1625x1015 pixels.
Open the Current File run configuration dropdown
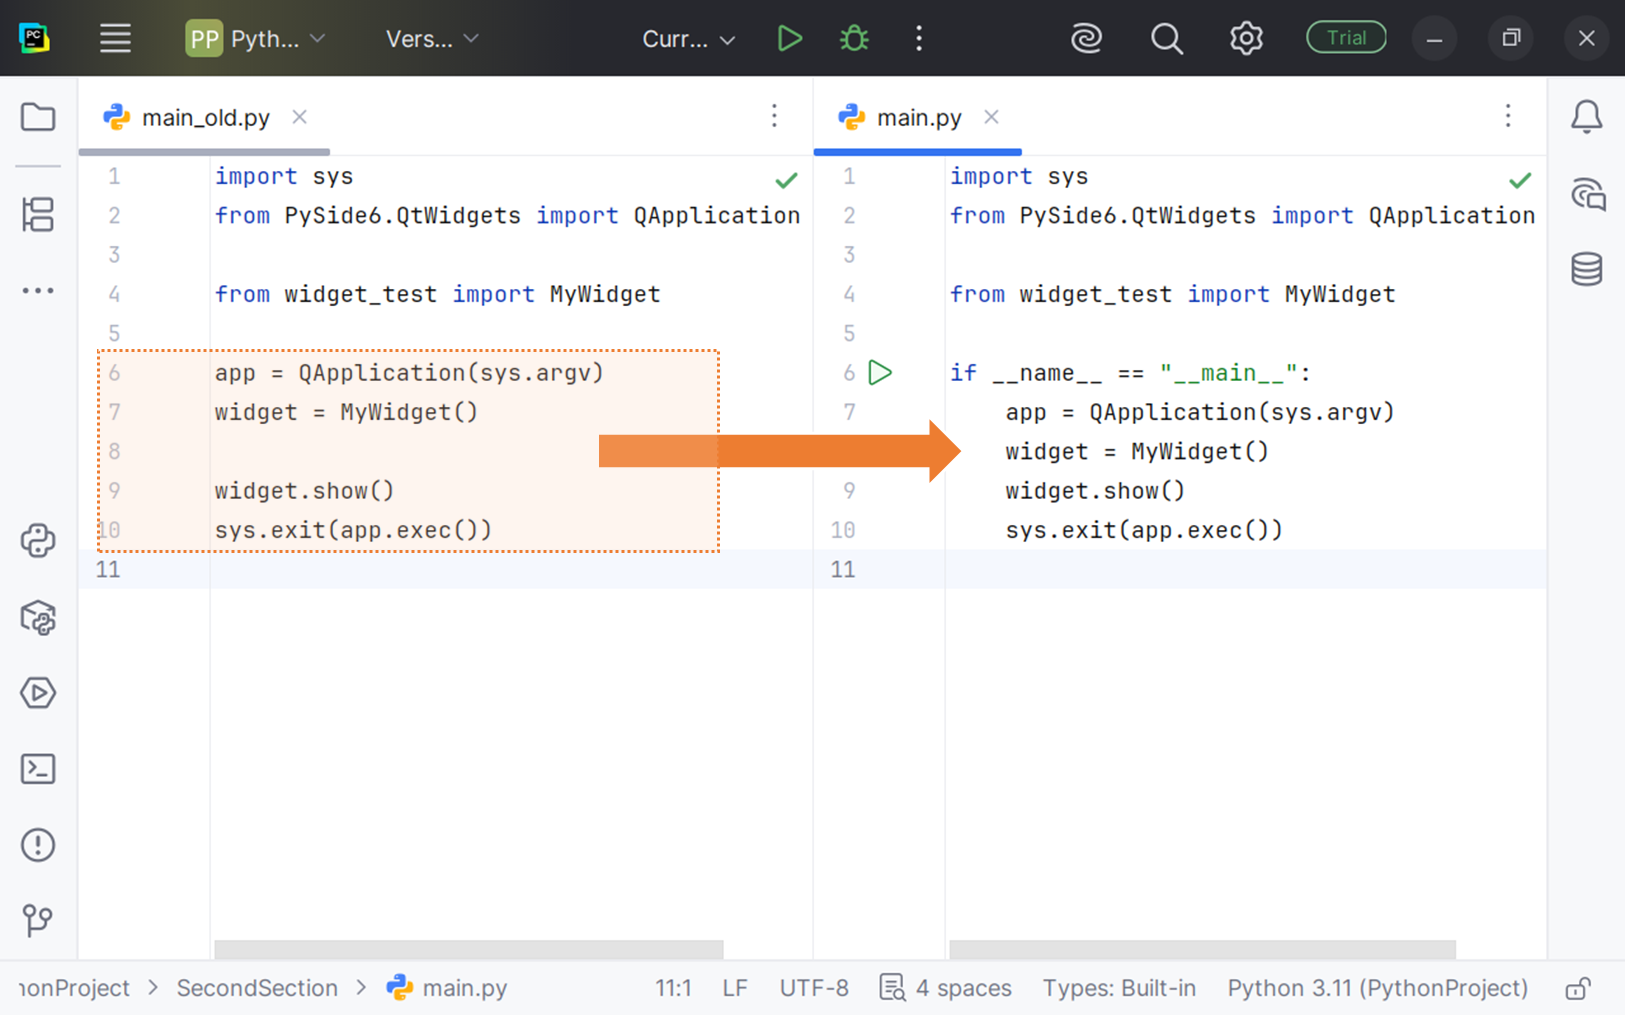tap(688, 39)
